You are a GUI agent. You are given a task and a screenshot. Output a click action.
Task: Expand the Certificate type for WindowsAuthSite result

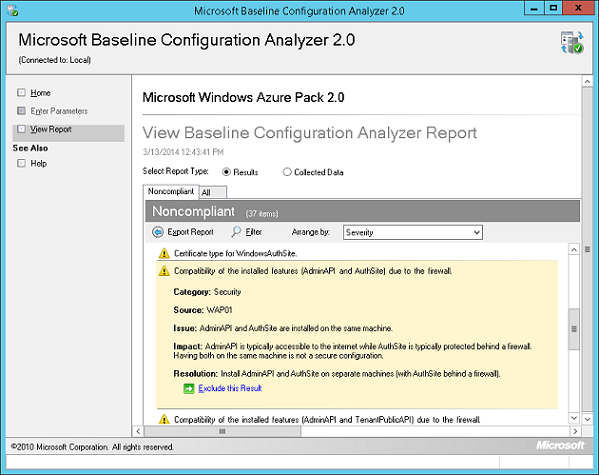[x=235, y=253]
